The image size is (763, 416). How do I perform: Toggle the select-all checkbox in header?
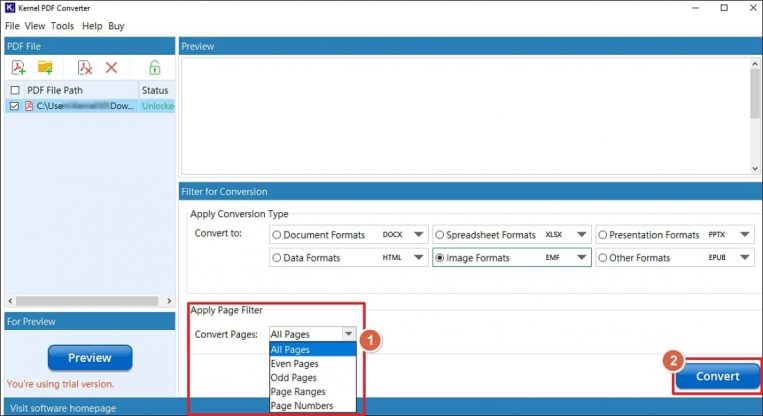[15, 90]
